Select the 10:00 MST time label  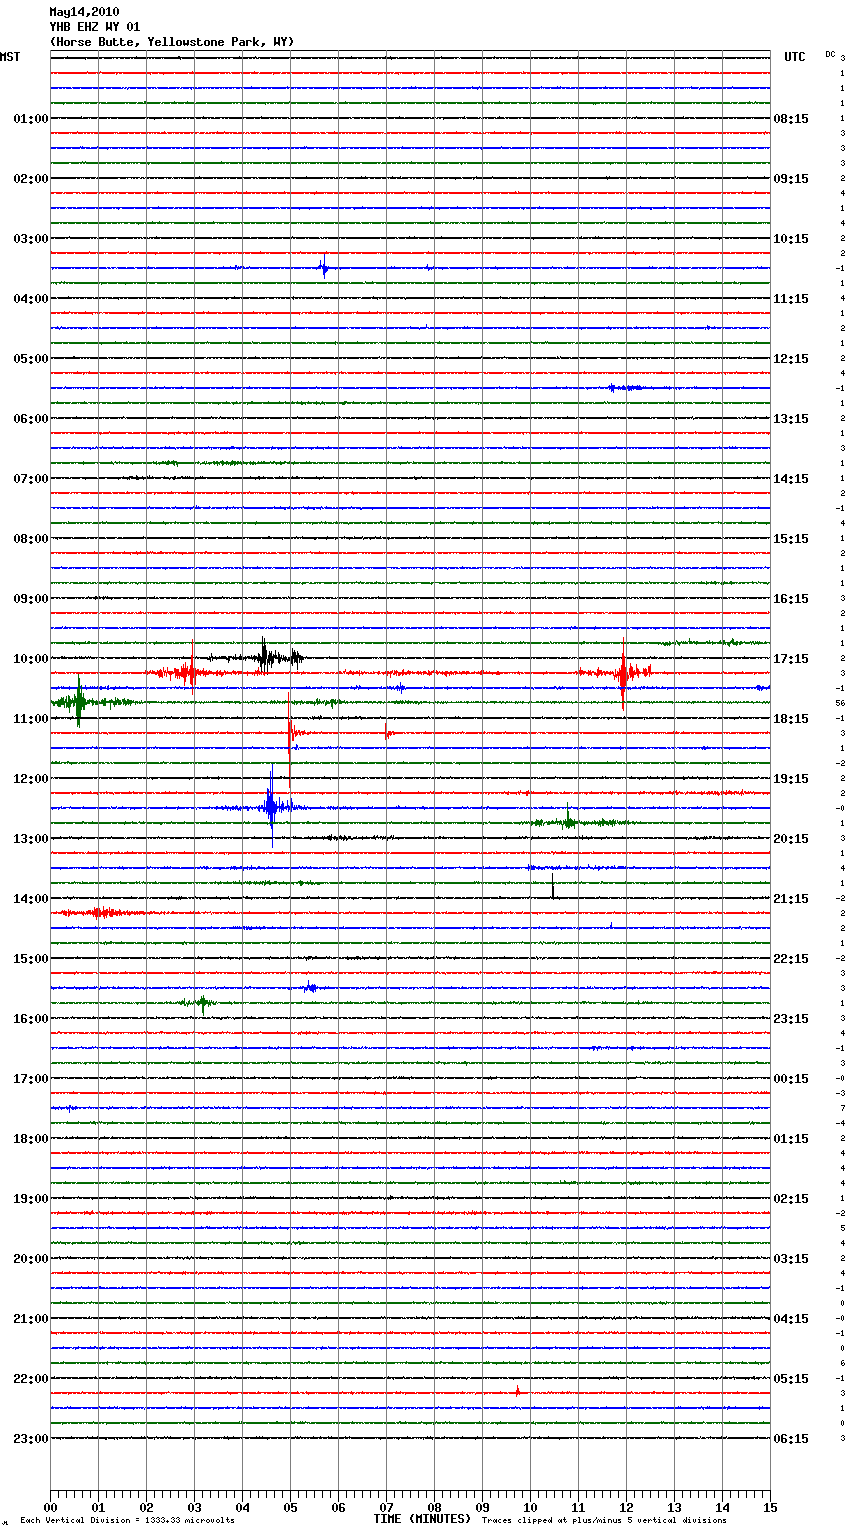tap(30, 659)
